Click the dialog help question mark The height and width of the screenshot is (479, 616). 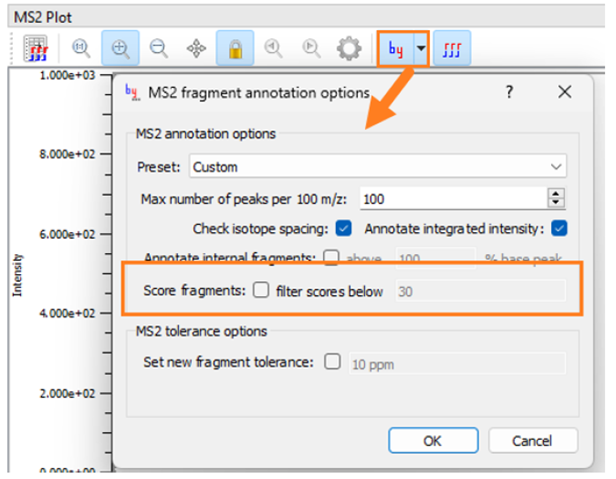(x=508, y=93)
